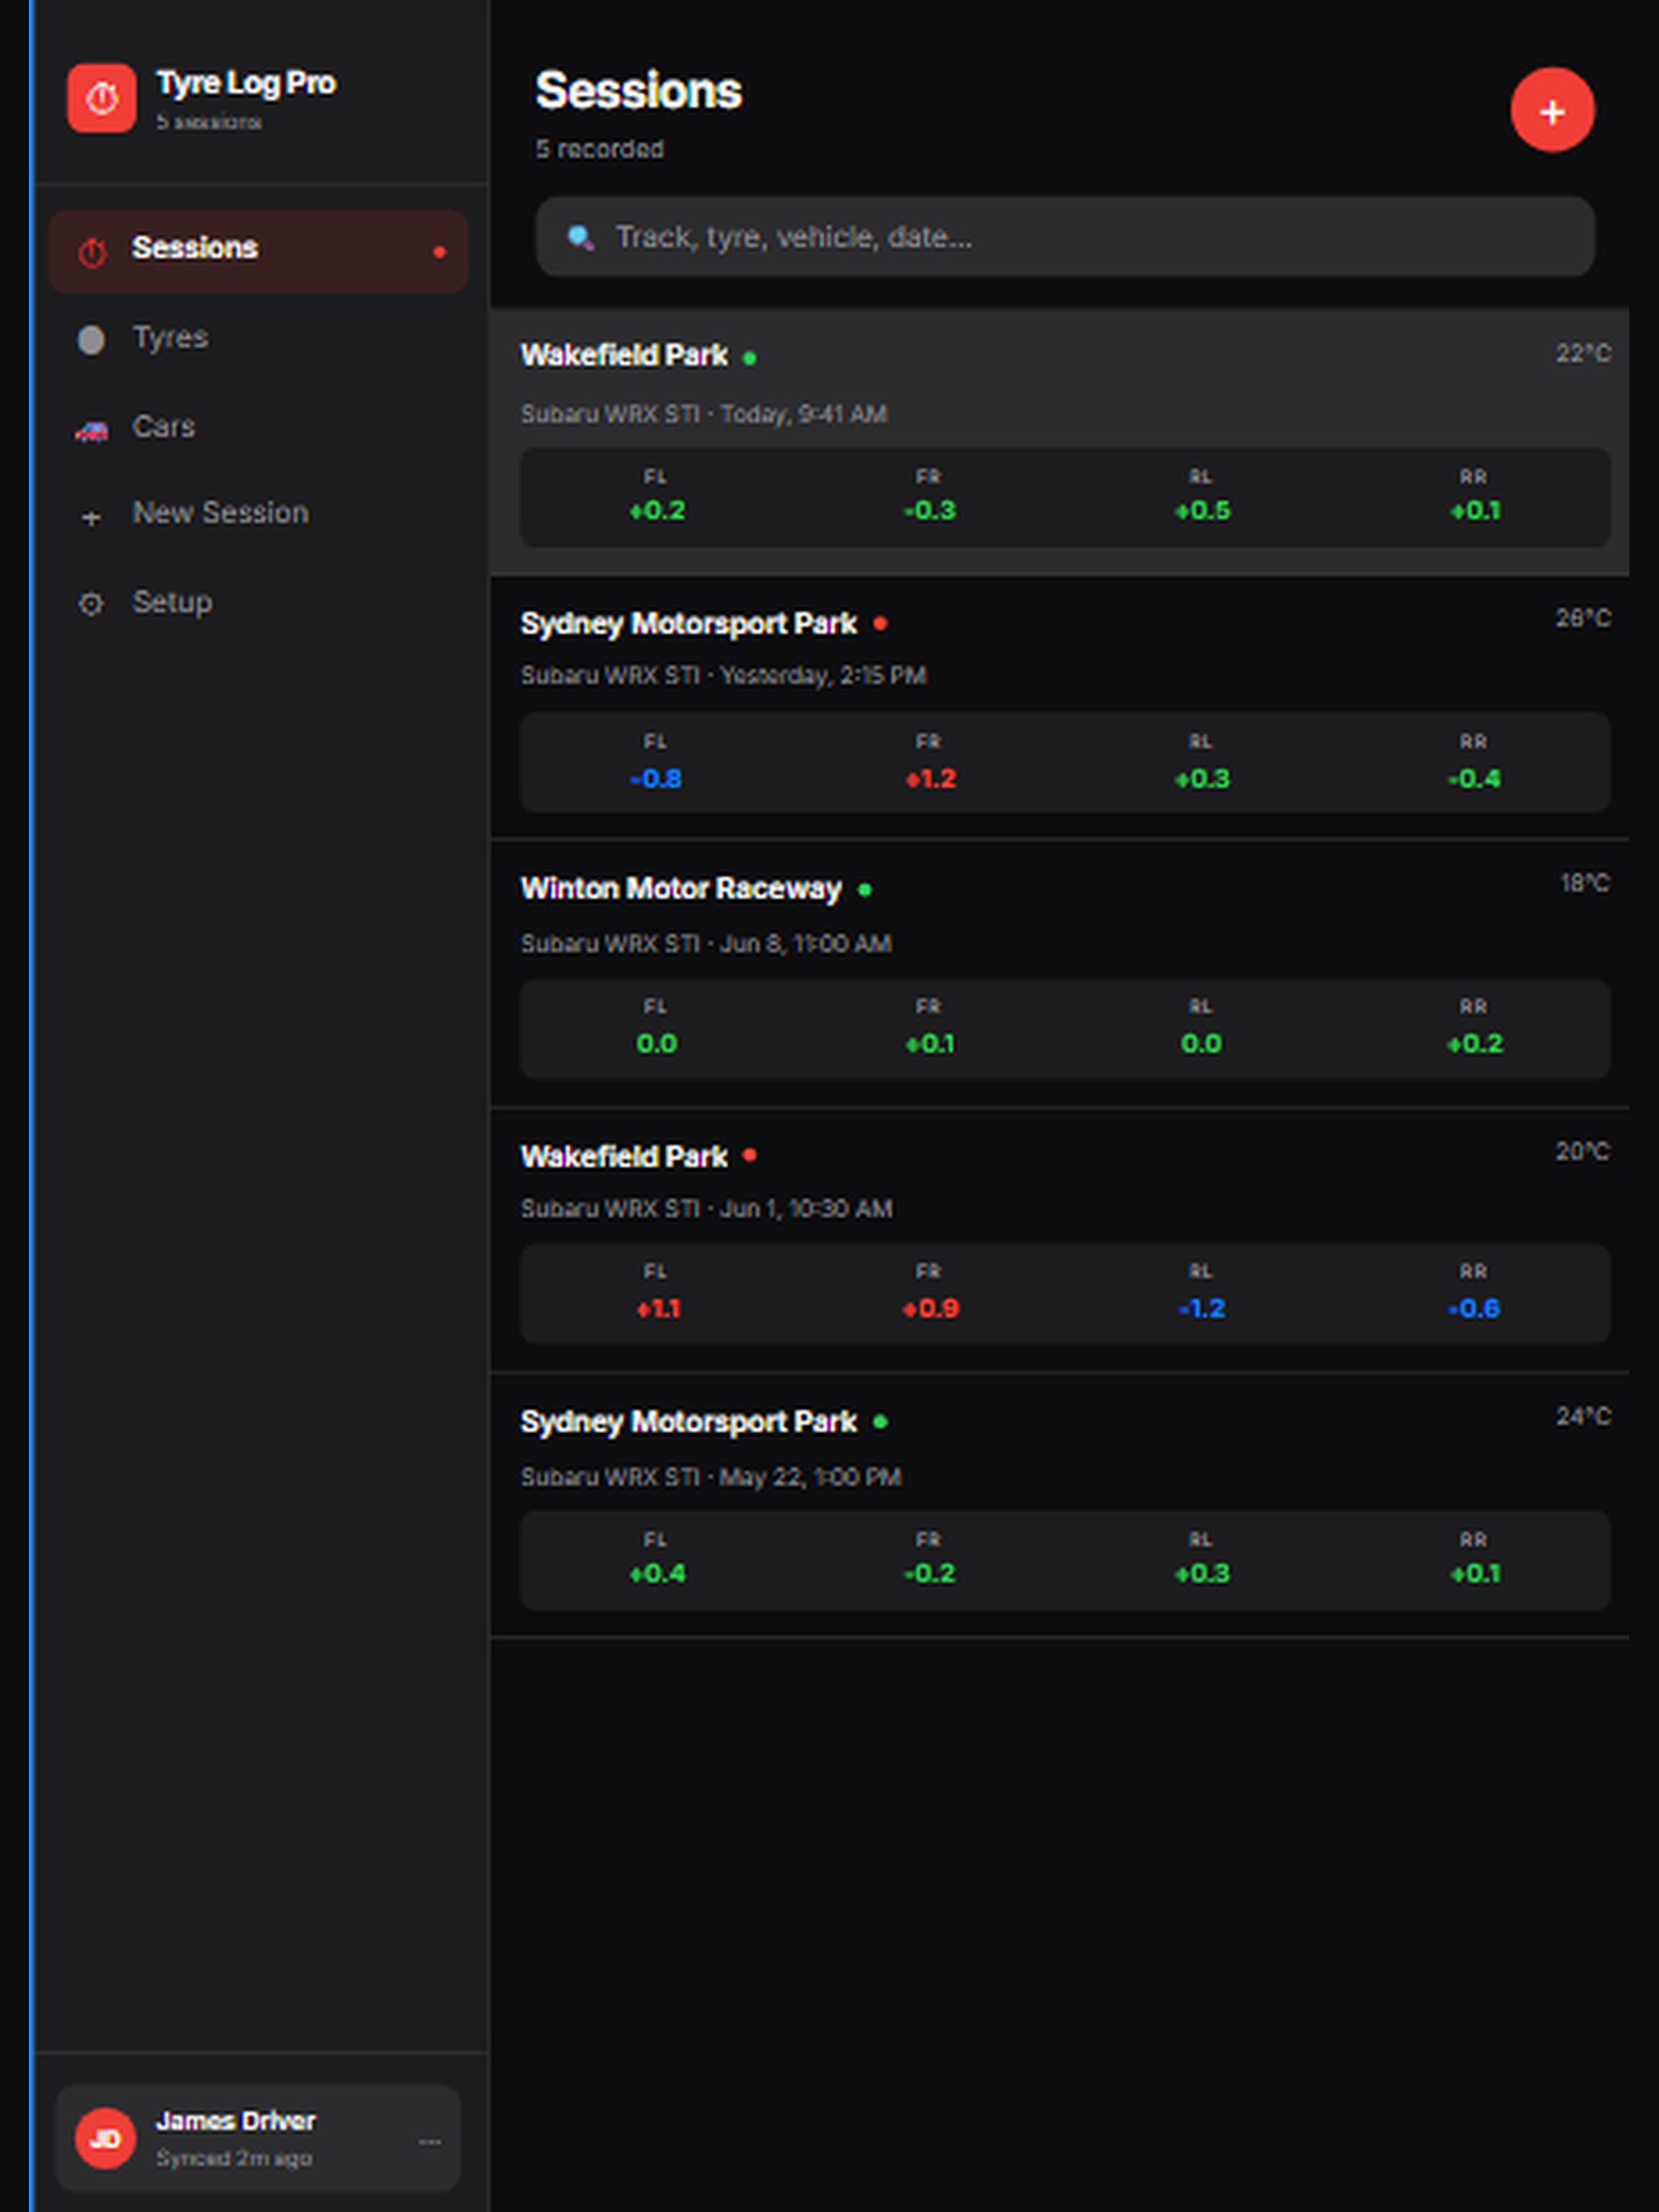Screen dimensions: 1659x2212
Task: Click the 20°C temperature label
Action: tap(1582, 1151)
